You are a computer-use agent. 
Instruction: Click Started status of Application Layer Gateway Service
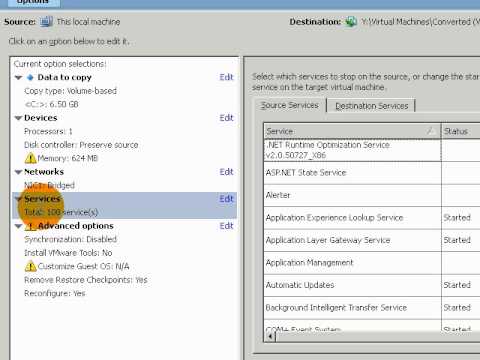(x=457, y=240)
